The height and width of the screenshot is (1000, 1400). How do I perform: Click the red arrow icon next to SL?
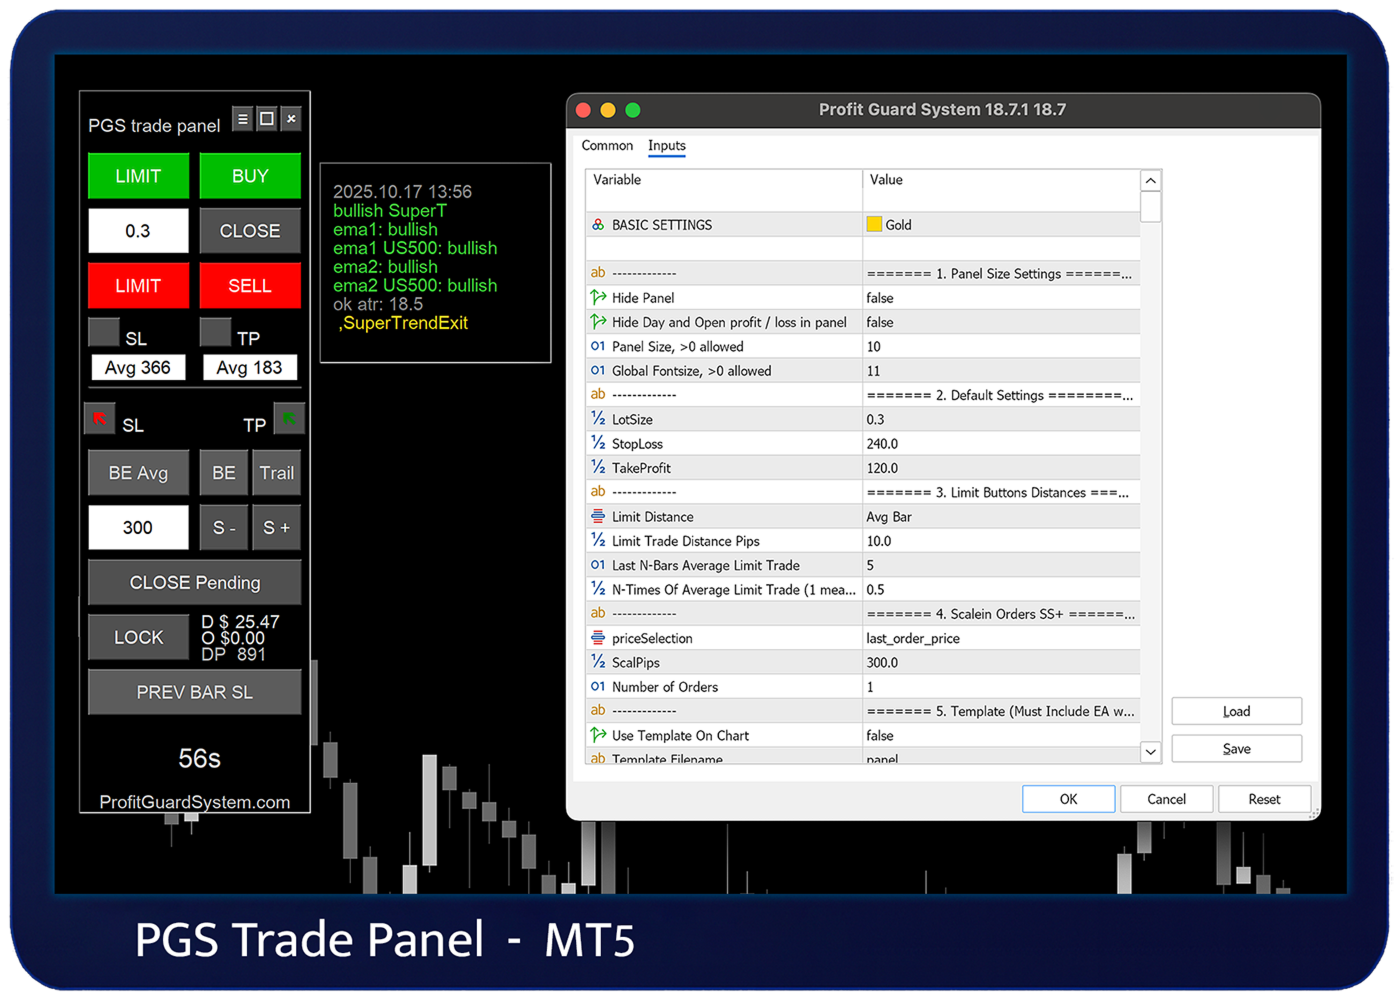point(100,418)
